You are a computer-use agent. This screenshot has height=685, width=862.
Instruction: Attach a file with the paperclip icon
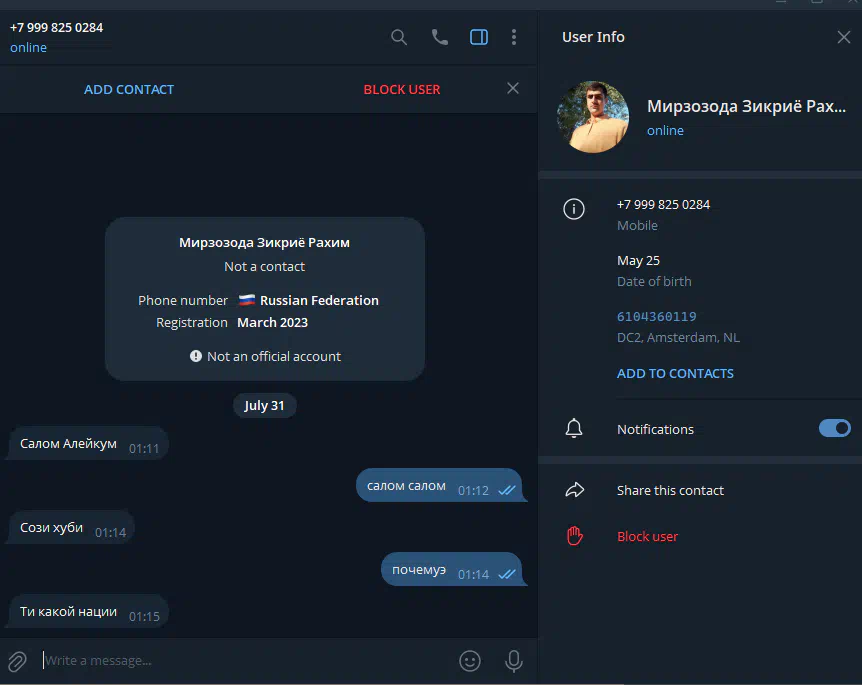point(17,661)
